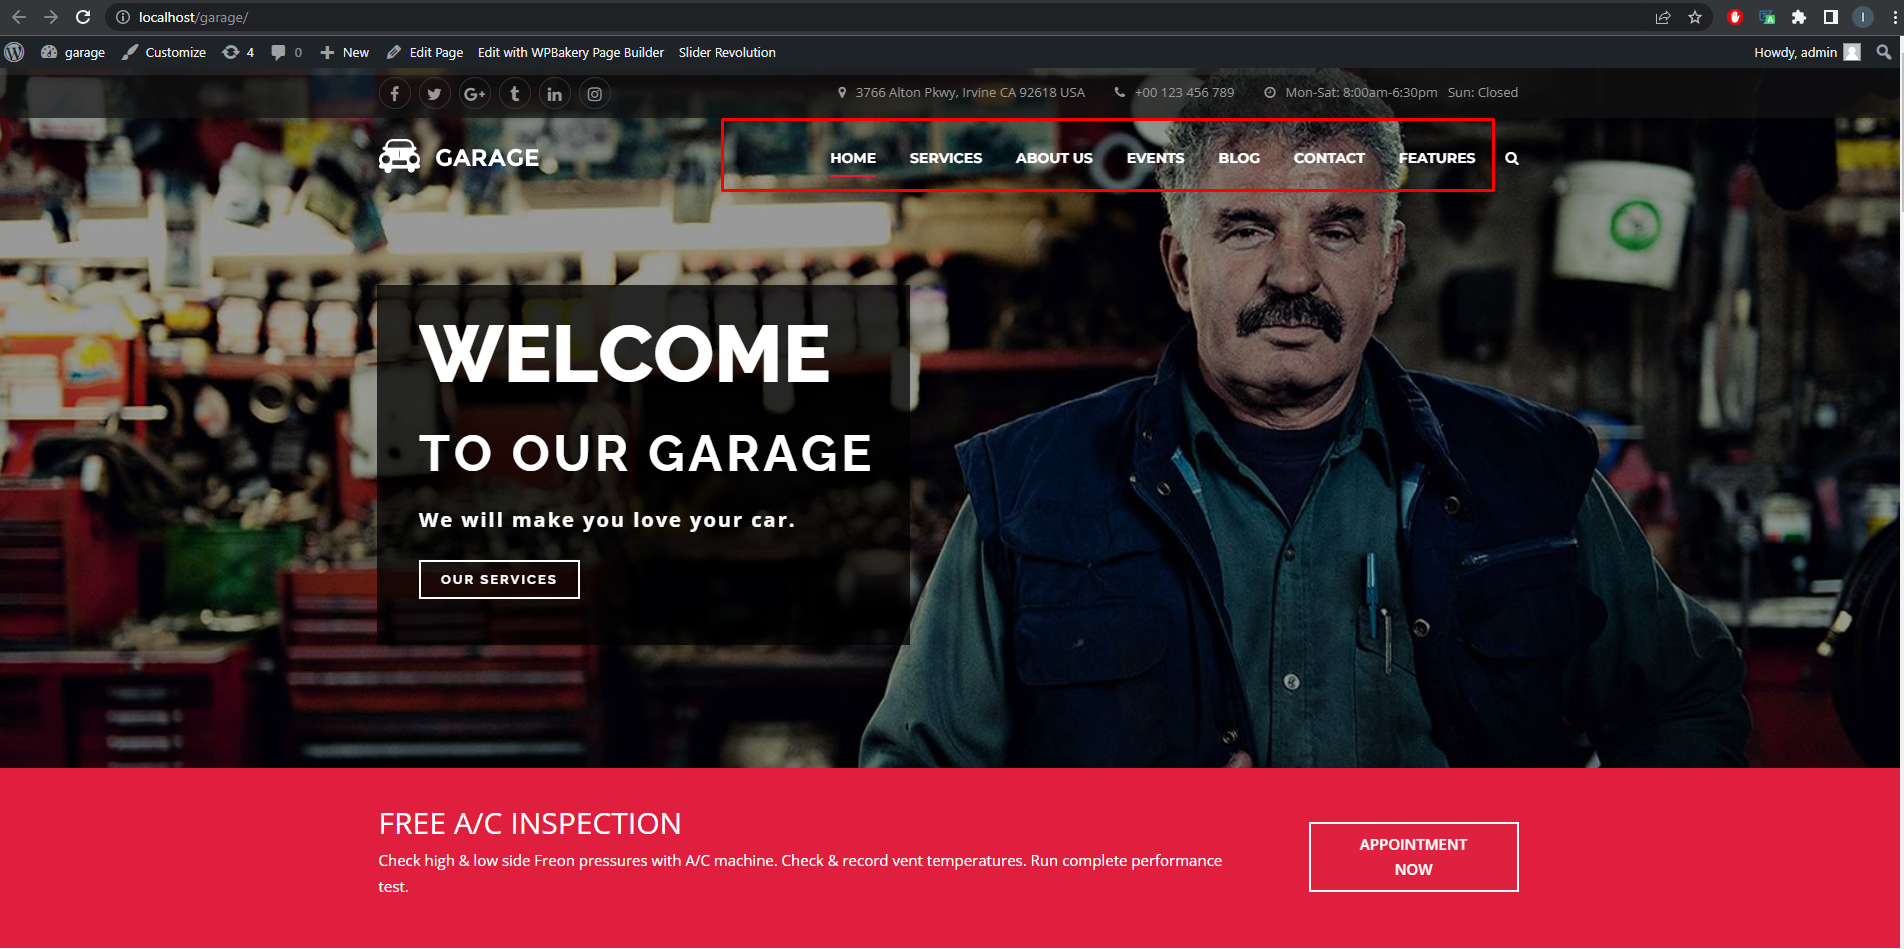Add New content from admin bar
The image size is (1904, 949).
coord(344,52)
